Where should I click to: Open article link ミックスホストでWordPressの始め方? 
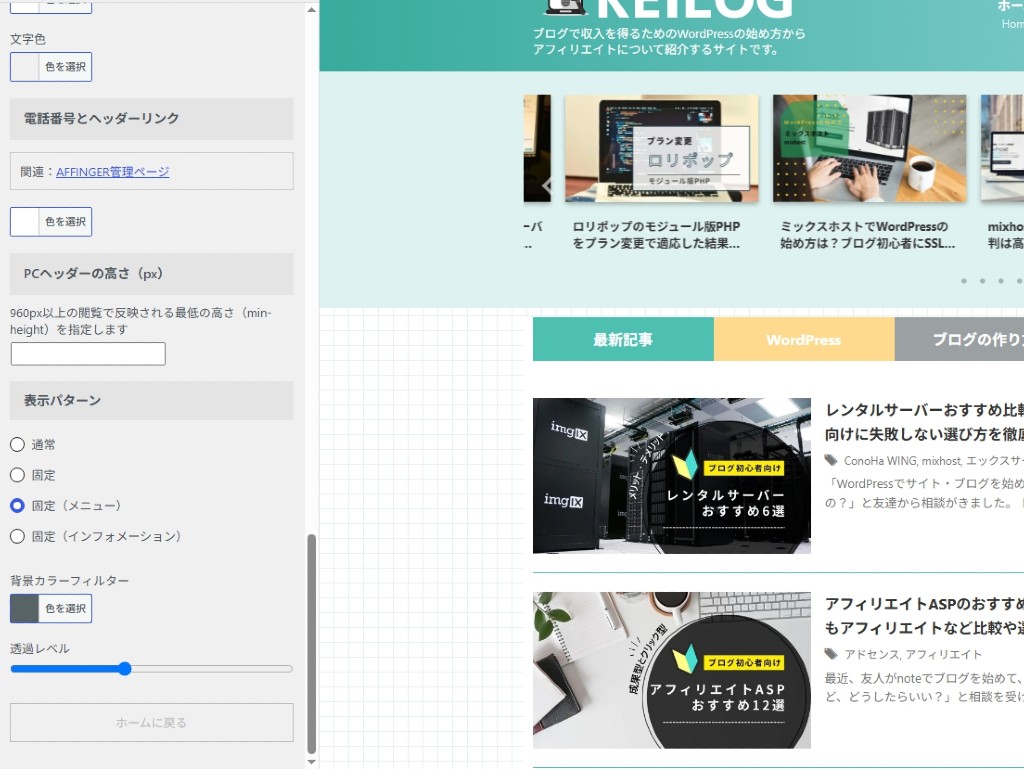point(867,235)
